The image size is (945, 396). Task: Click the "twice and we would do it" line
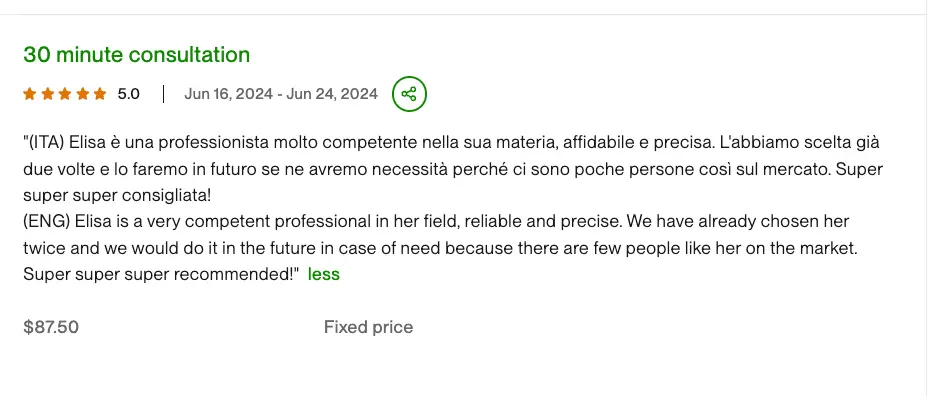pos(440,248)
